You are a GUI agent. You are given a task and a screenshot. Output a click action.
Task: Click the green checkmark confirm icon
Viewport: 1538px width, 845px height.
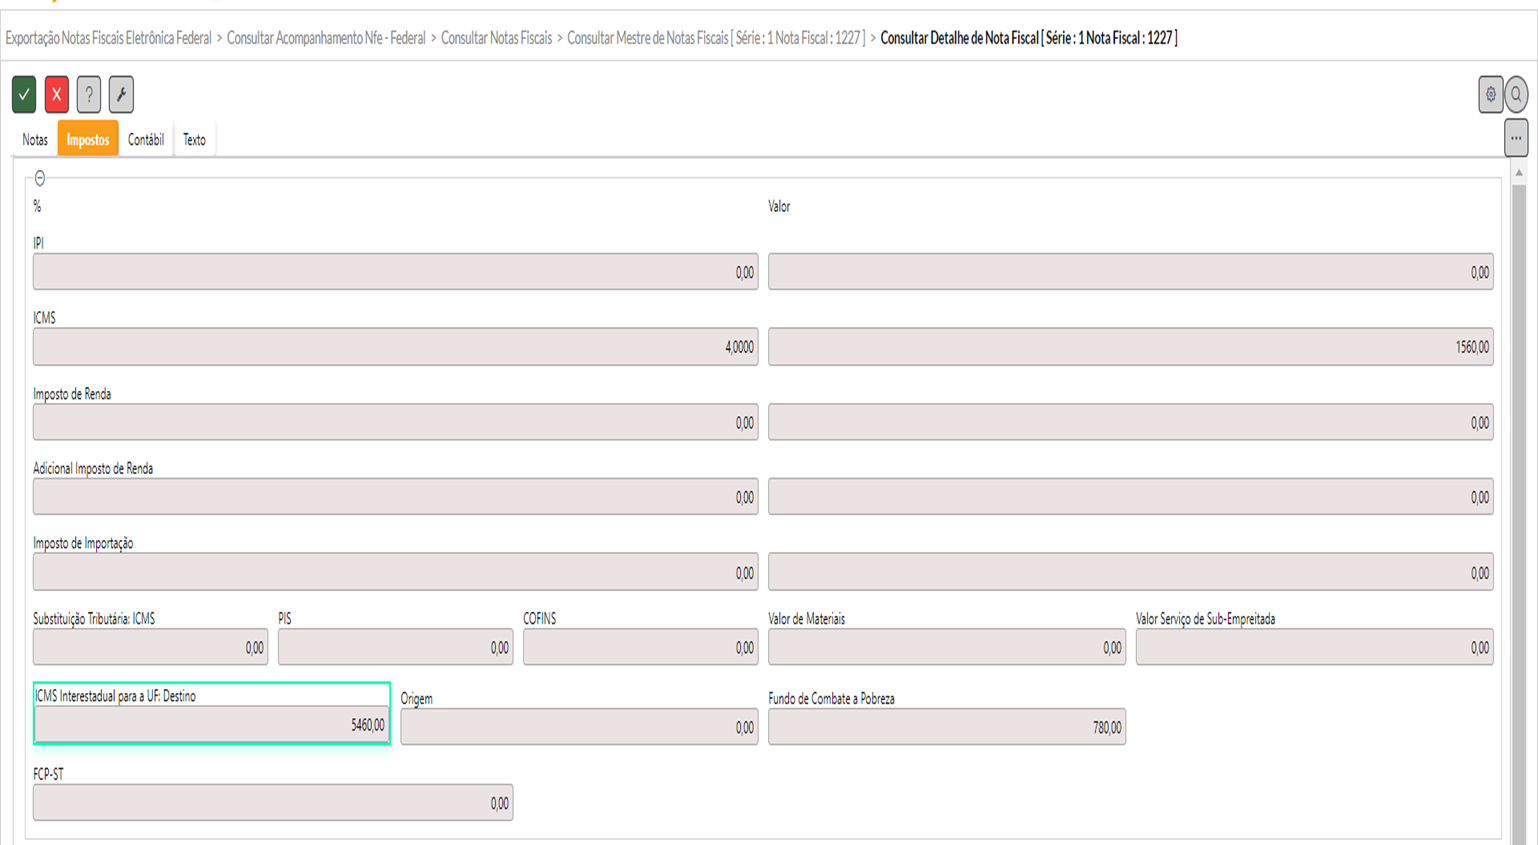click(x=24, y=95)
